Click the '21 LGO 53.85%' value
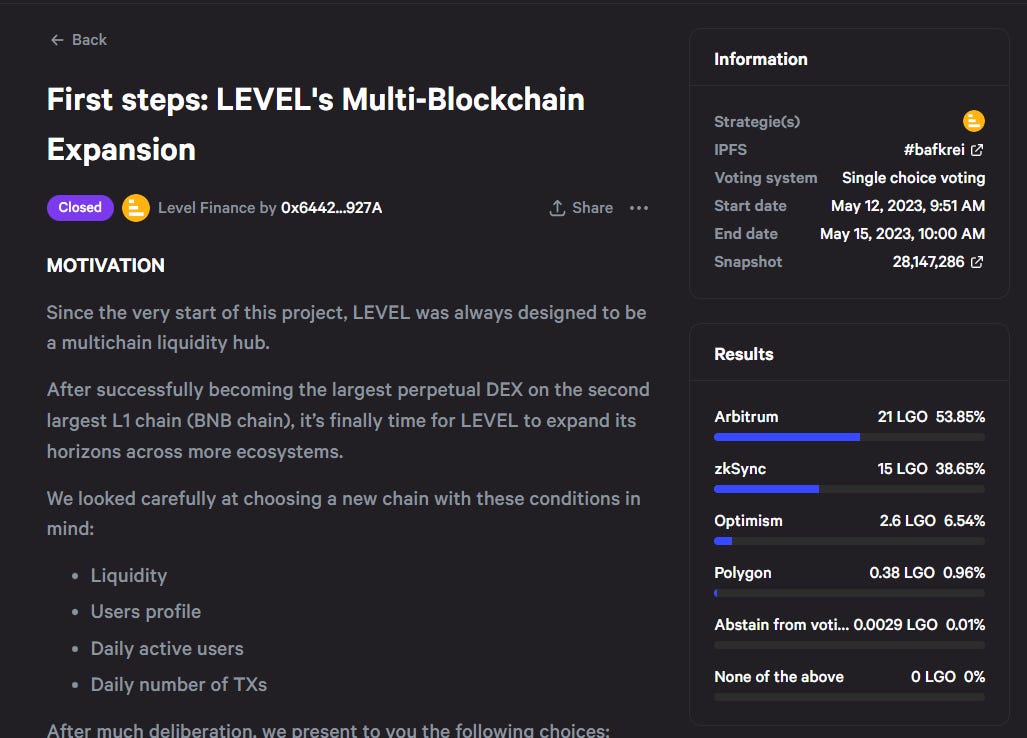 coord(931,416)
